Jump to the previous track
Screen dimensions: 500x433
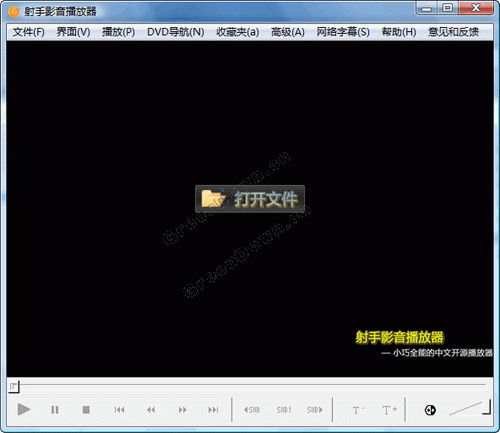[x=119, y=410]
